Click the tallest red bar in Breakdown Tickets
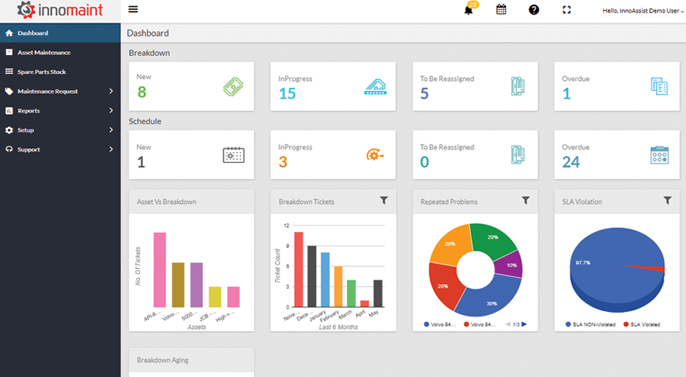Image resolution: width=686 pixels, height=377 pixels. [298, 269]
